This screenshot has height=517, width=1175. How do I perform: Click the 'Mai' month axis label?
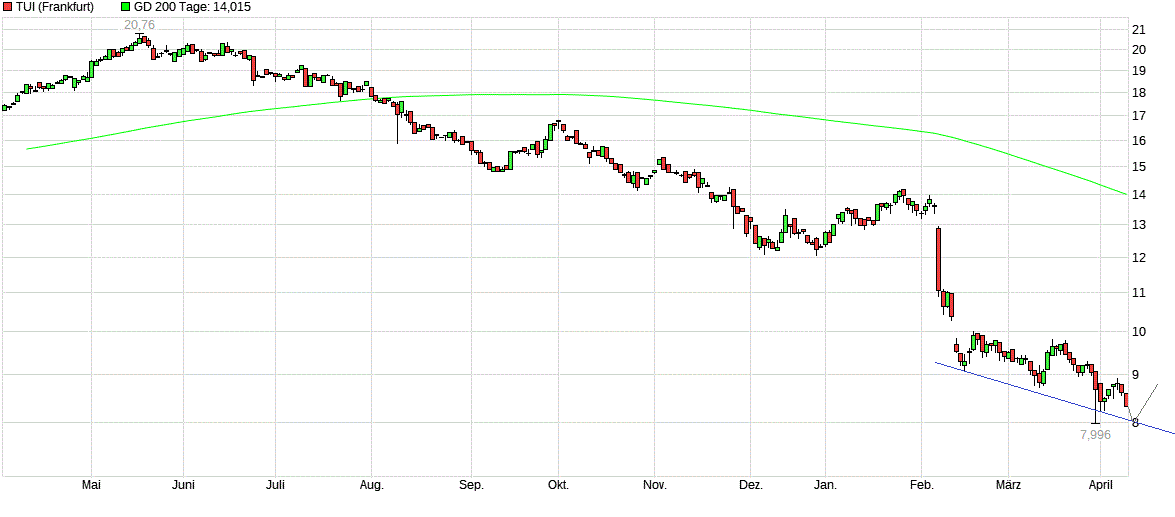pyautogui.click(x=91, y=486)
